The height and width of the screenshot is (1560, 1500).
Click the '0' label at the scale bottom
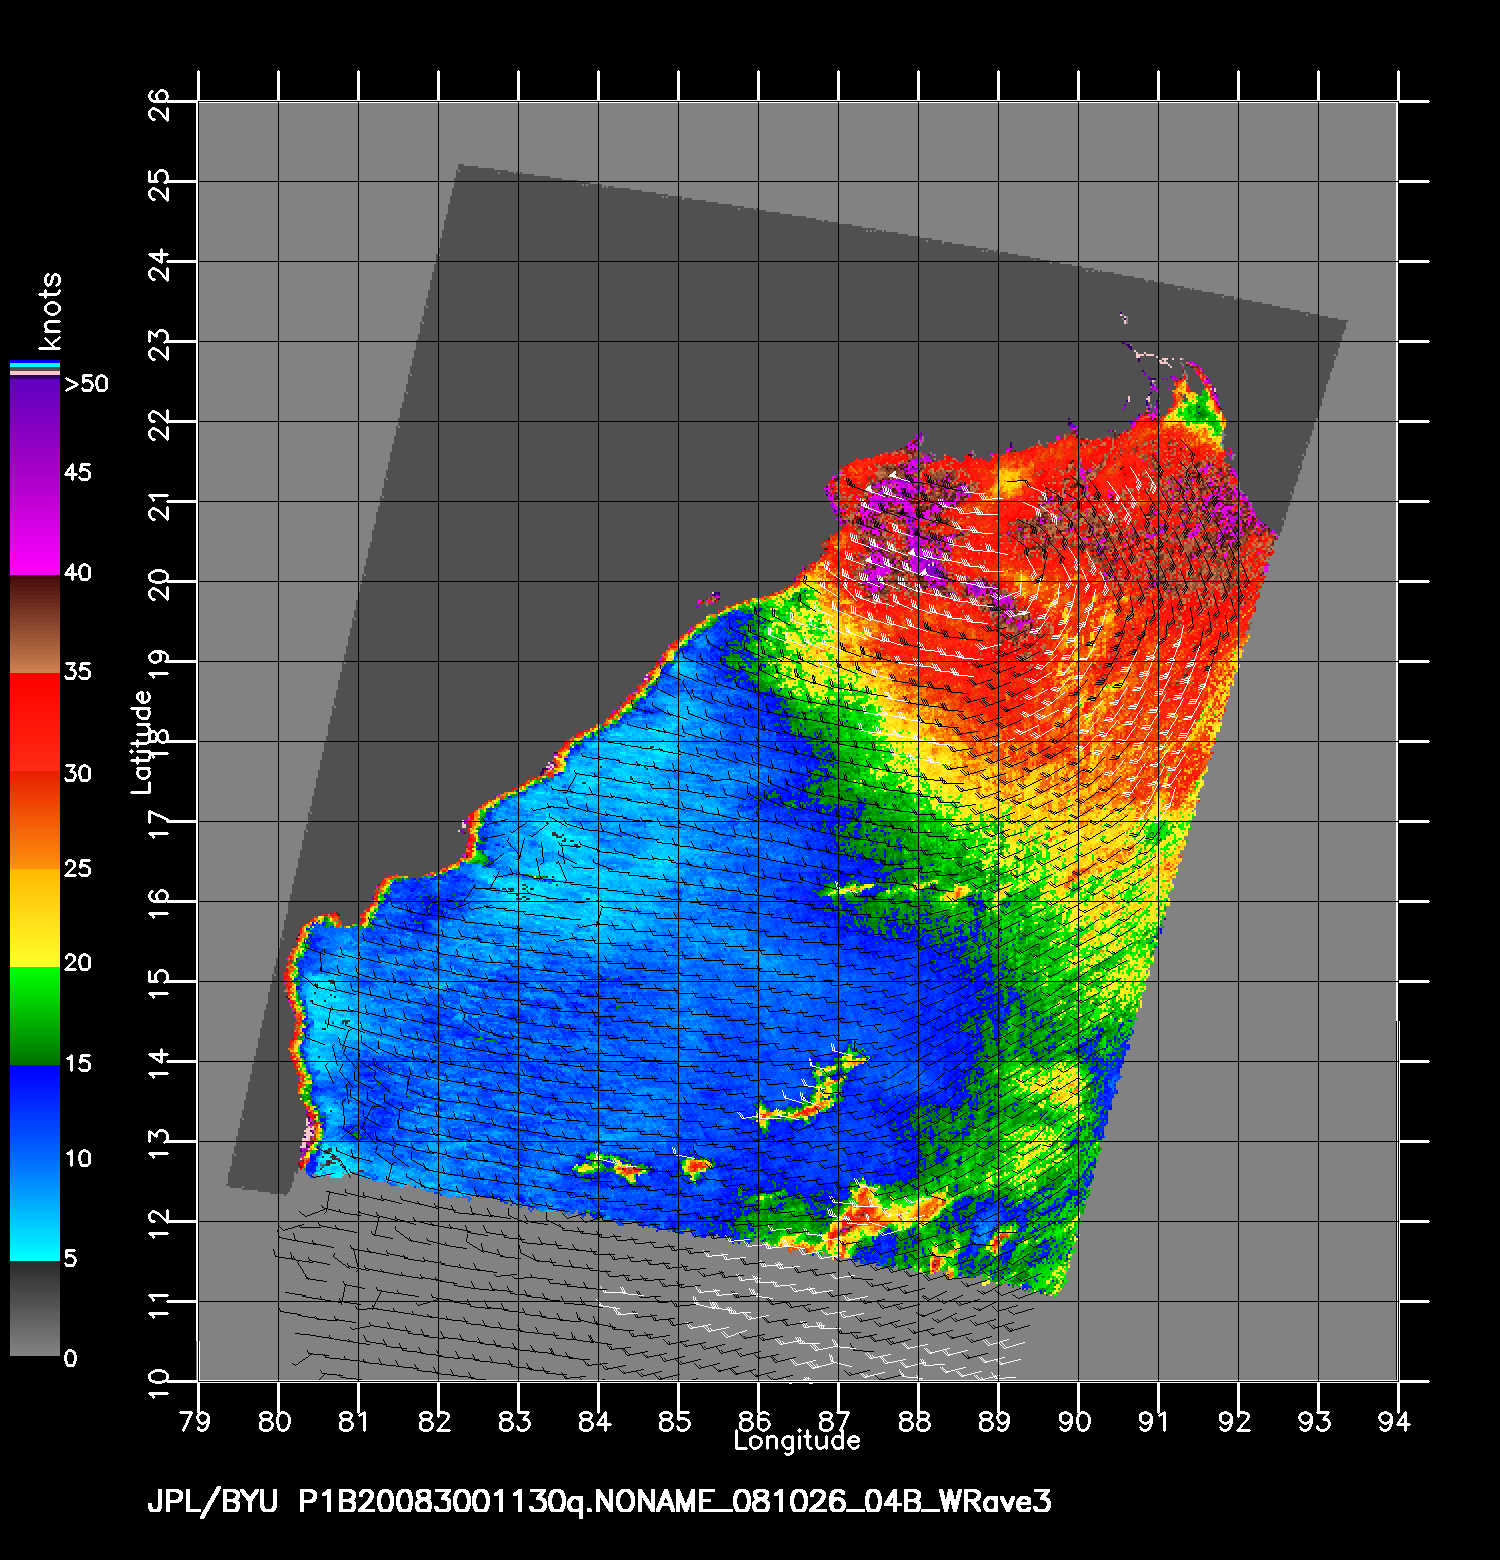[x=70, y=1358]
